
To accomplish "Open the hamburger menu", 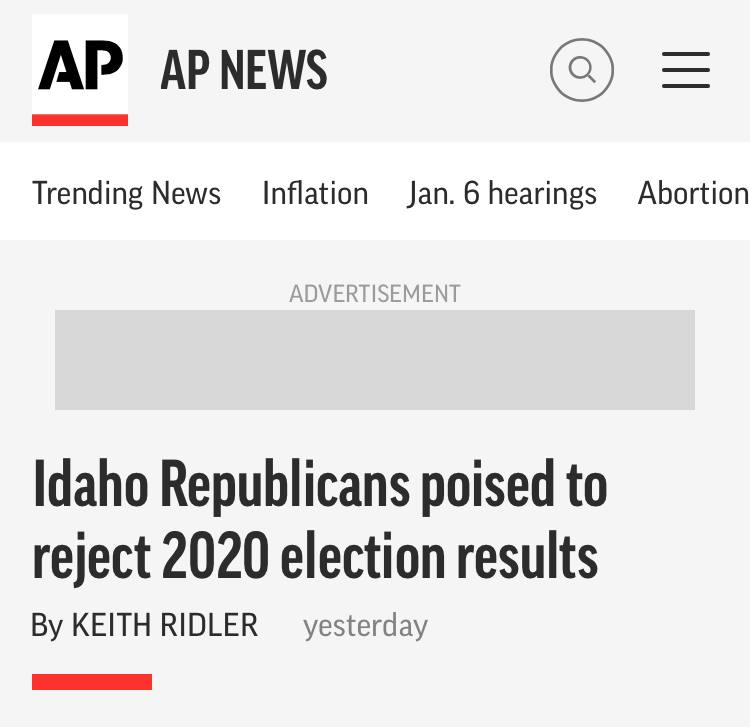I will point(686,70).
